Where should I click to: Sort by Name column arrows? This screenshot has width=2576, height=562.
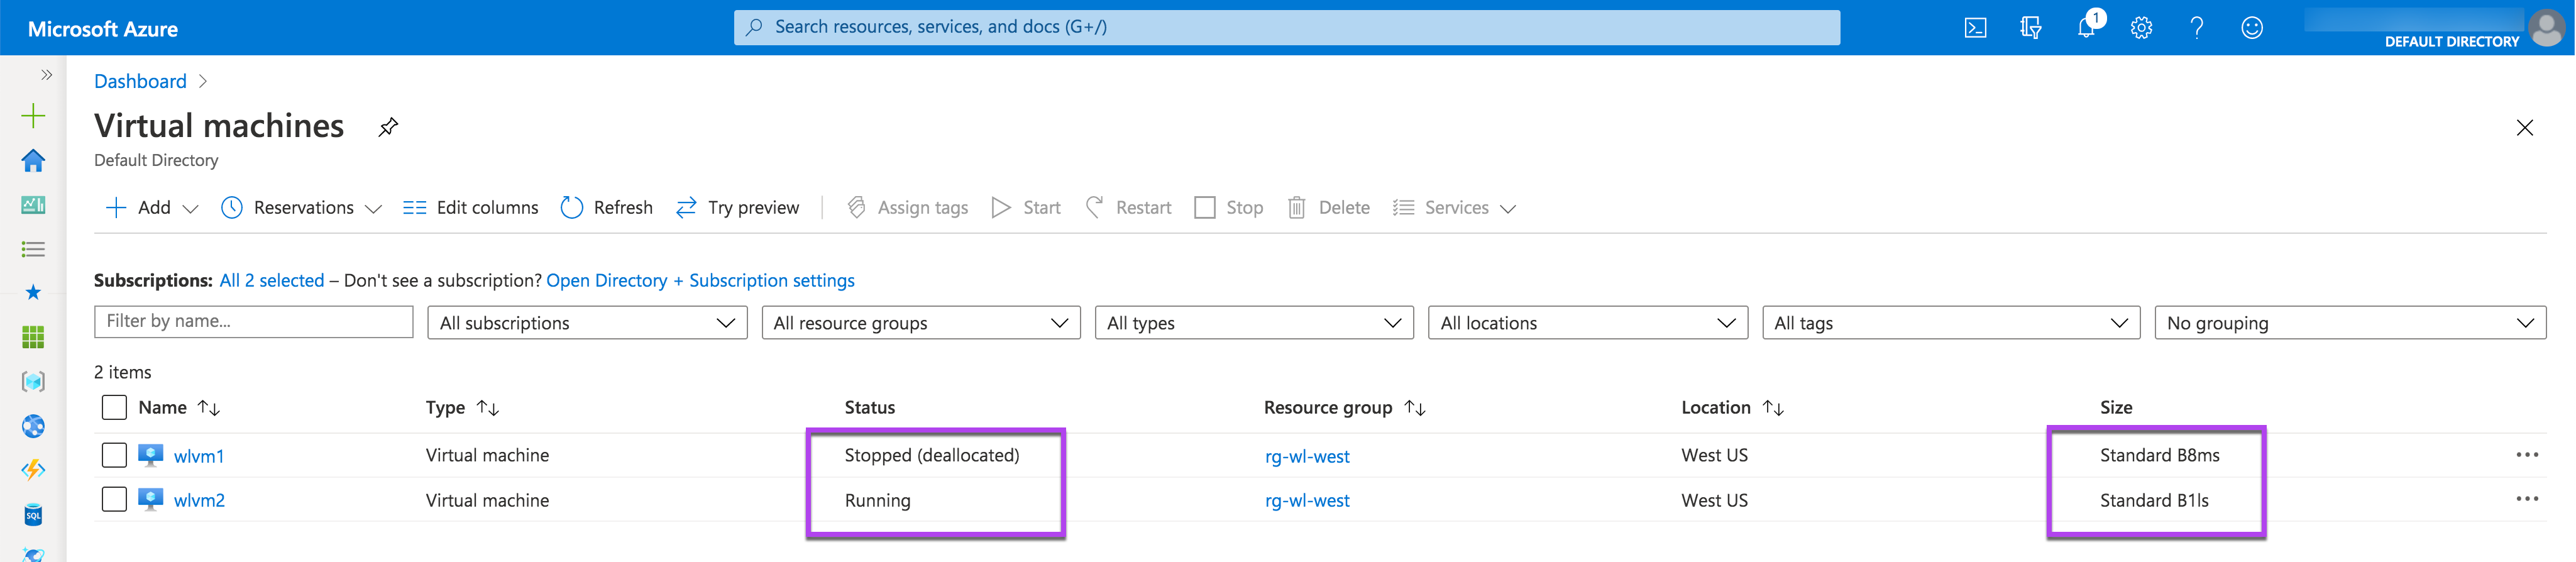click(x=208, y=408)
